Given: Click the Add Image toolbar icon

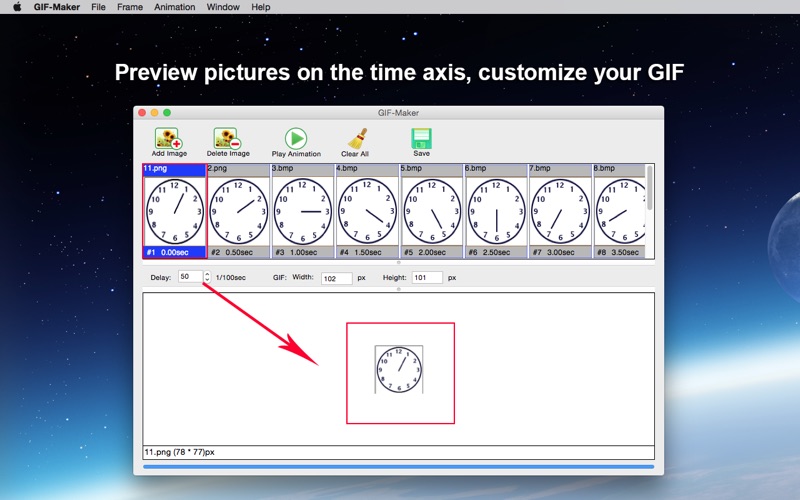Looking at the screenshot, I should 169,142.
